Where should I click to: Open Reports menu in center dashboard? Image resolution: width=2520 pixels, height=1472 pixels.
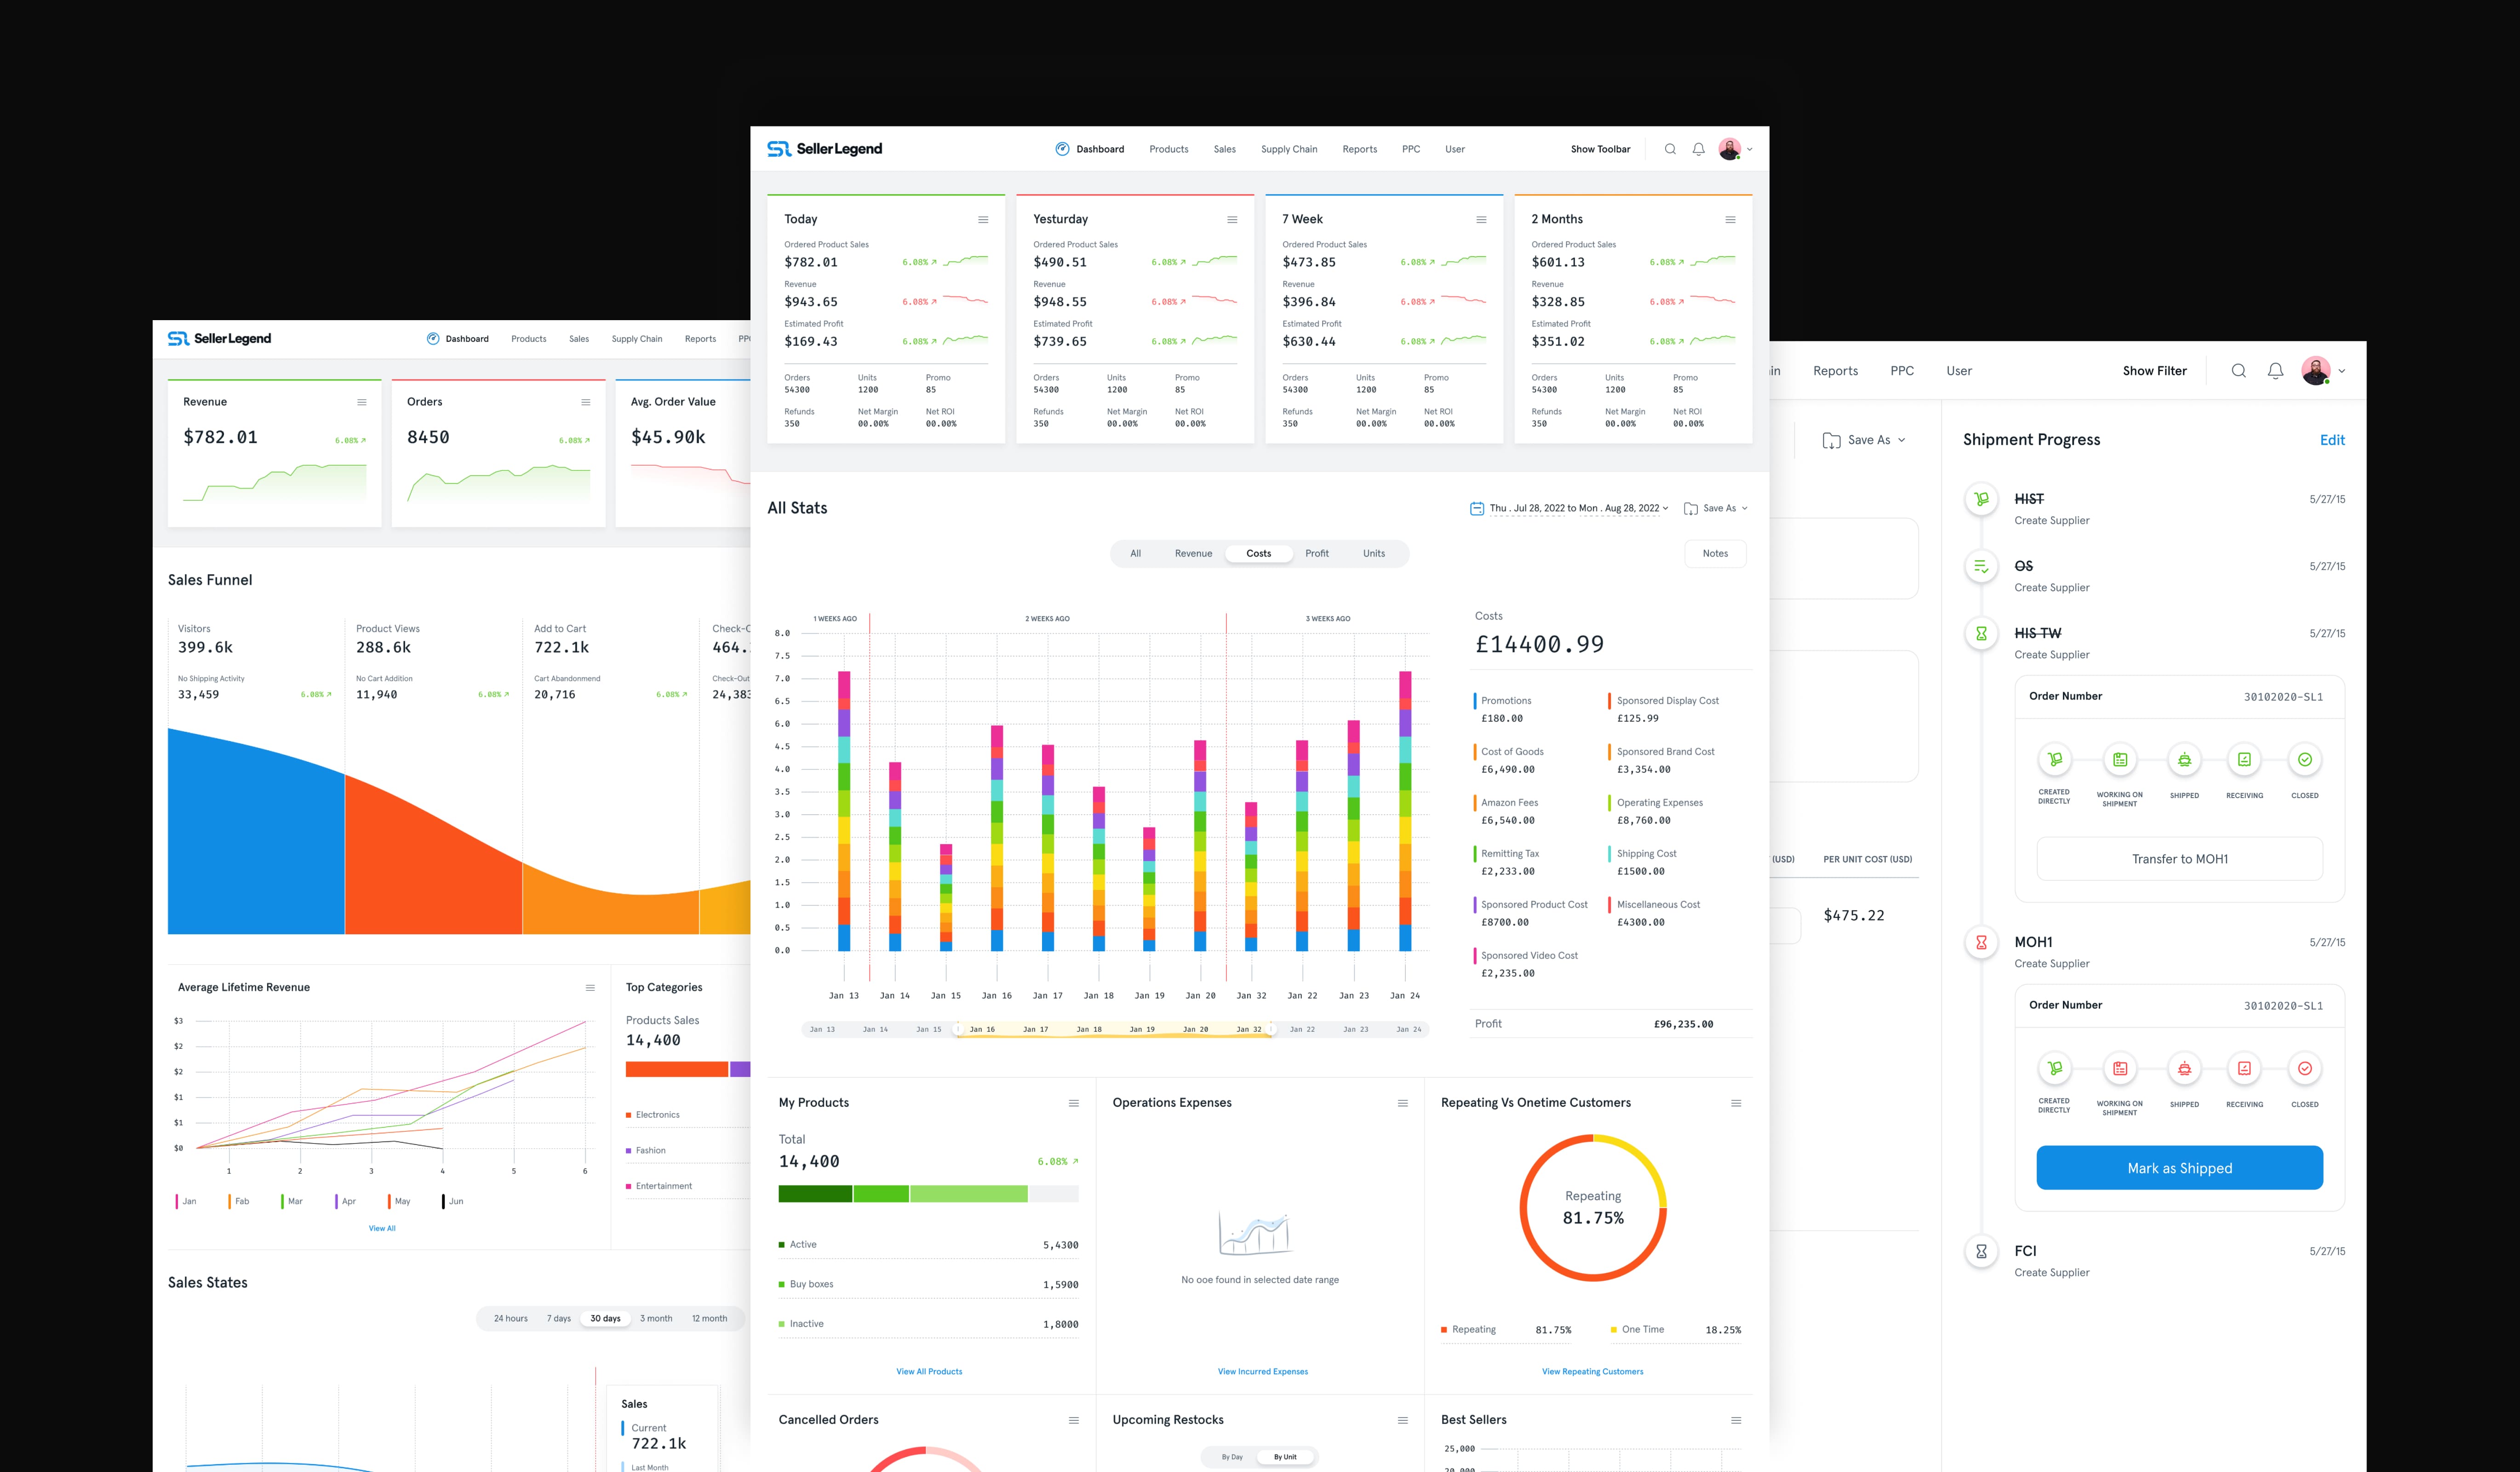1360,150
